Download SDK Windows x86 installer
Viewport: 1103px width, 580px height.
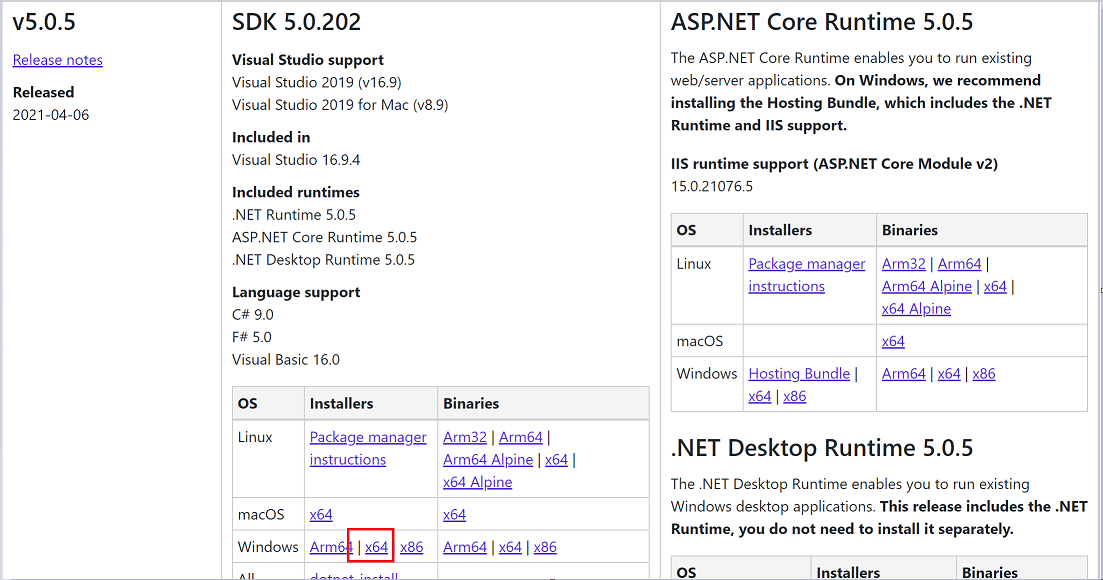[x=412, y=546]
